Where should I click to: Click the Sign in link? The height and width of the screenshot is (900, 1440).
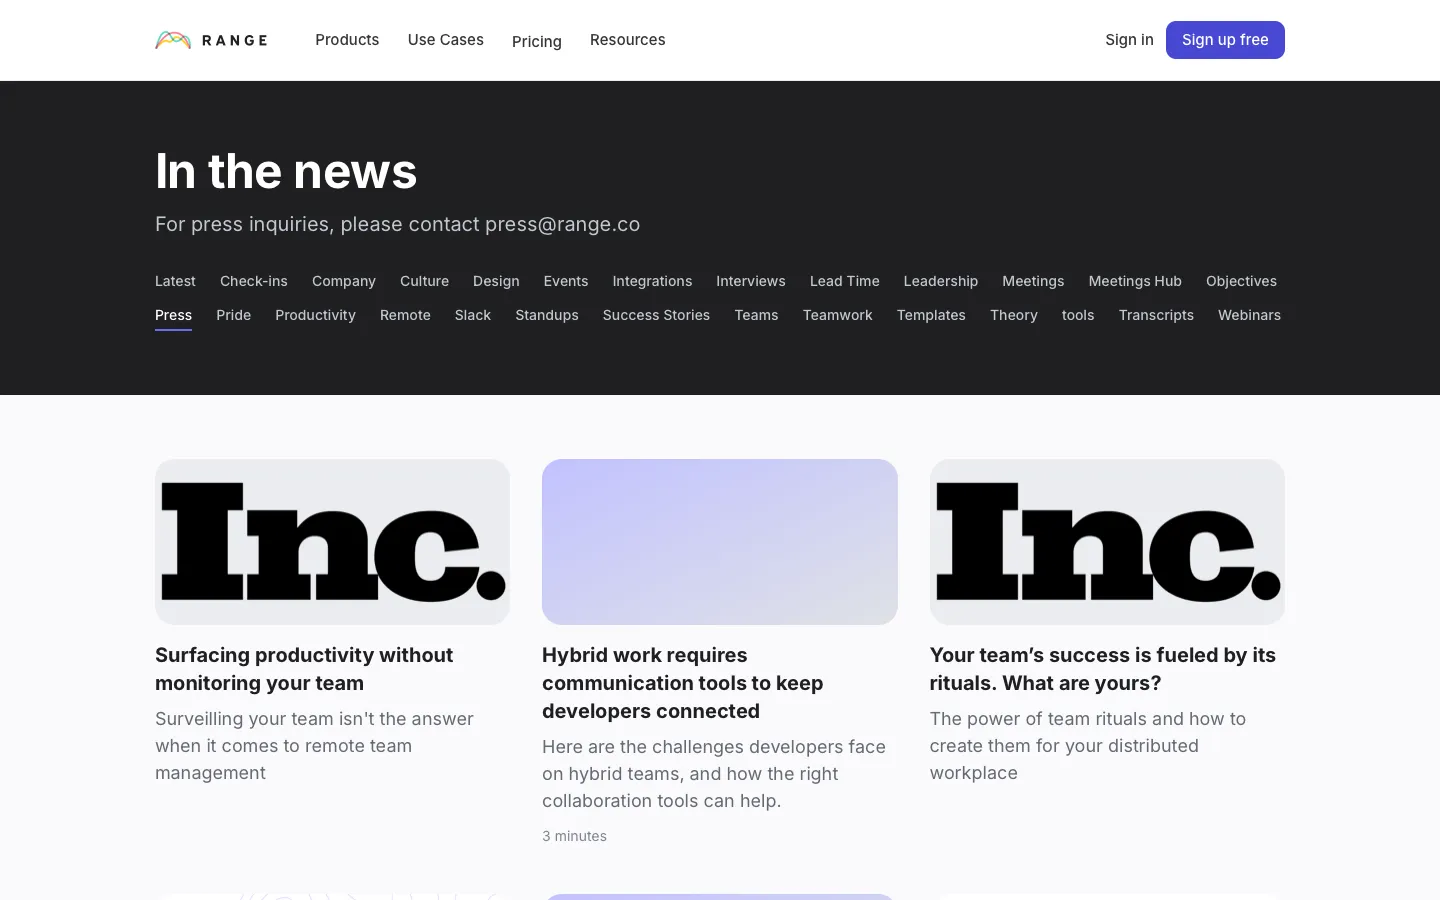tap(1129, 40)
